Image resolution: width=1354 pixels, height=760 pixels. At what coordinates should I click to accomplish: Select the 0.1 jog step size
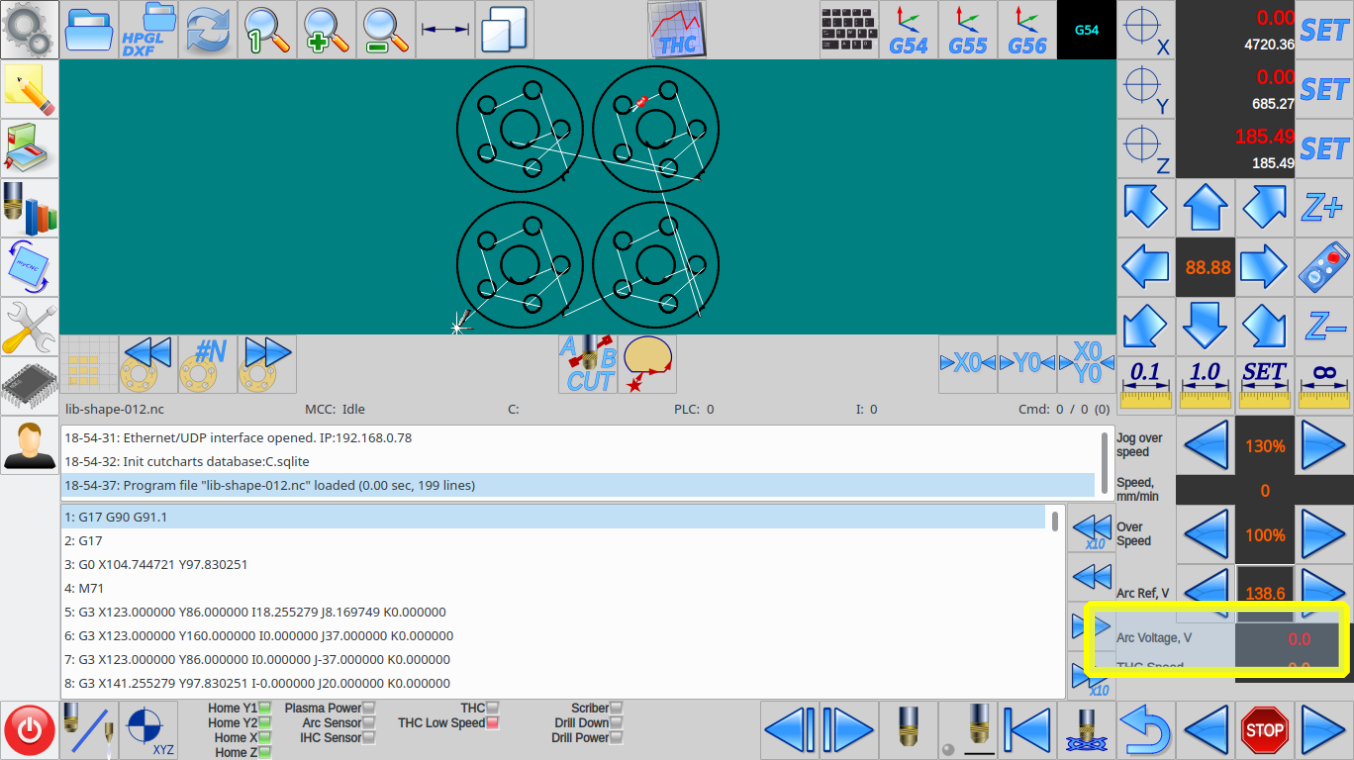tap(1146, 385)
